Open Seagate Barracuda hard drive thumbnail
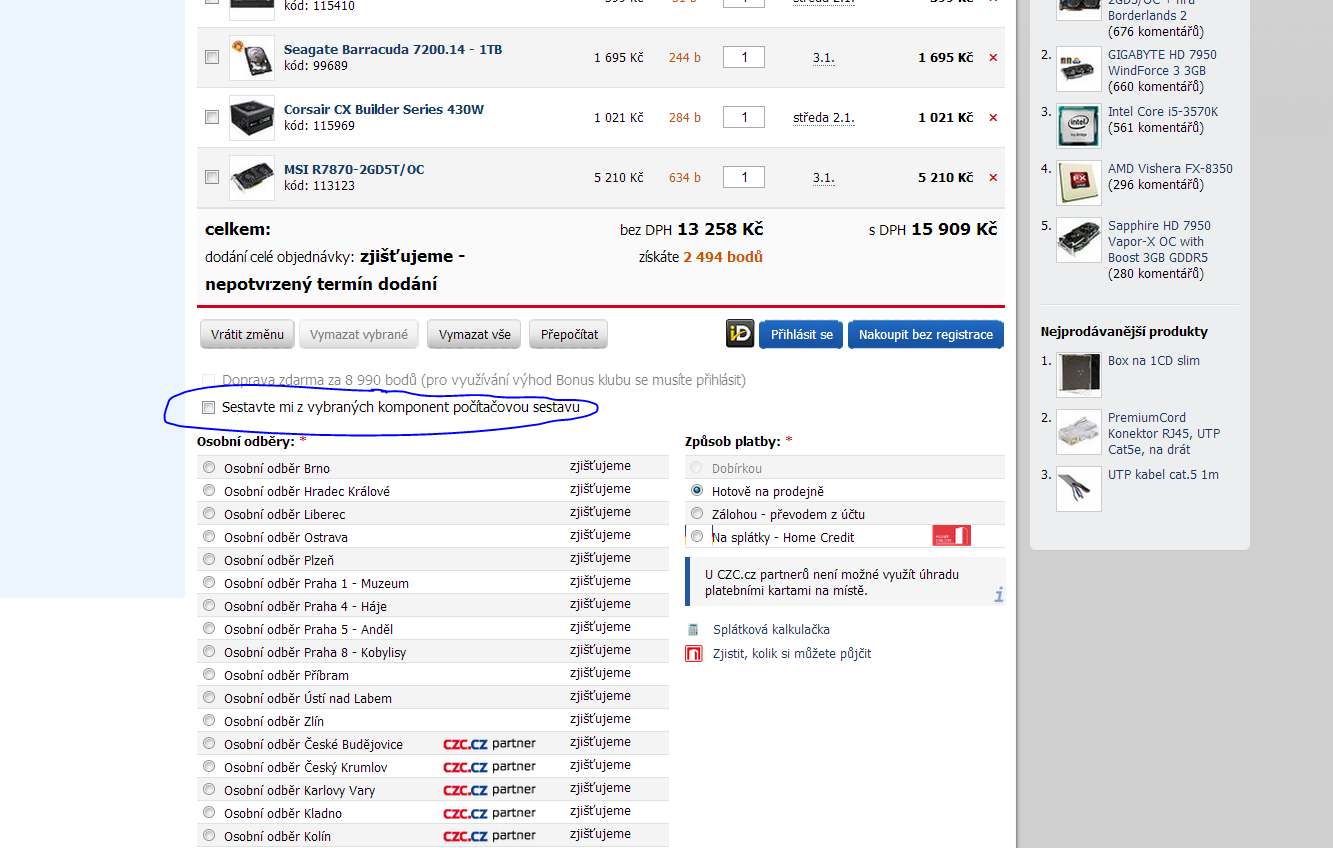This screenshot has width=1333, height=848. pyautogui.click(x=251, y=58)
